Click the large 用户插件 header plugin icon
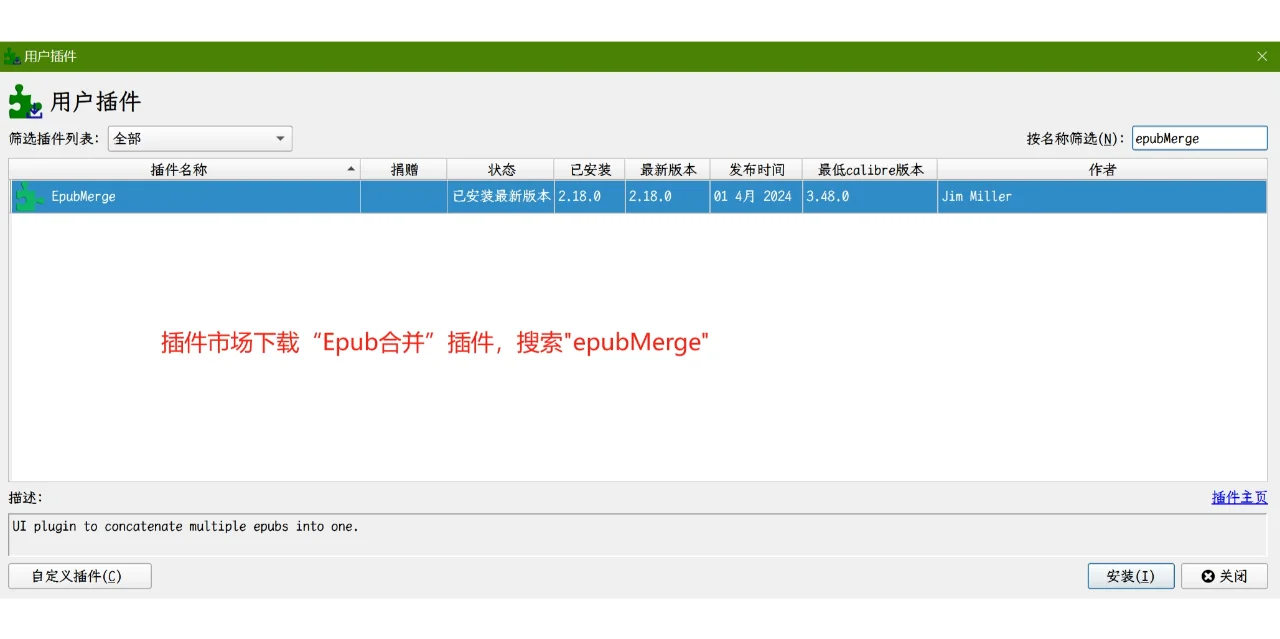The width and height of the screenshot is (1280, 639). 26,102
